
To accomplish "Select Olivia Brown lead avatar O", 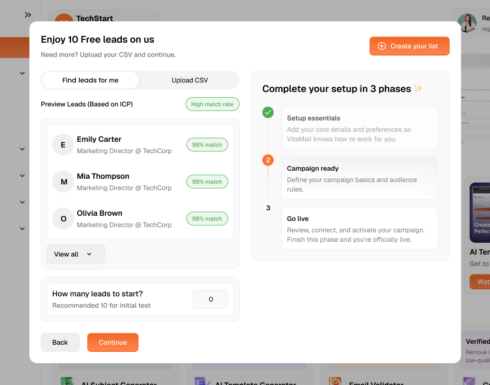I will coord(63,219).
